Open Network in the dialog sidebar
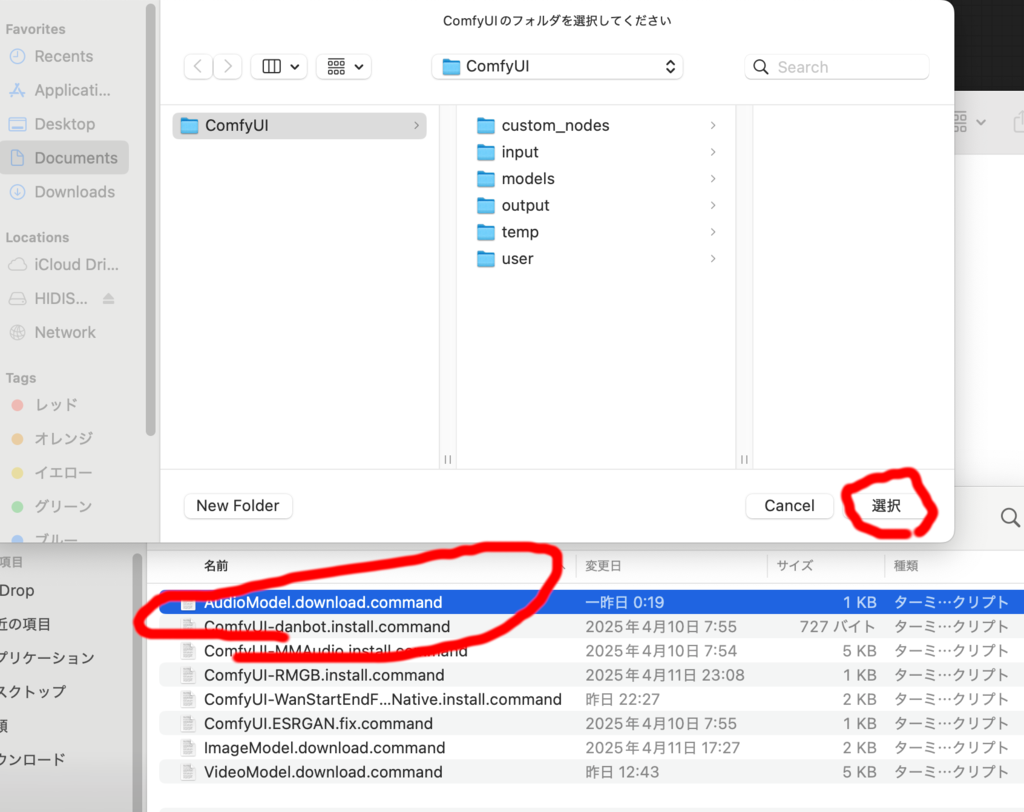Viewport: 1024px width, 812px height. click(63, 333)
